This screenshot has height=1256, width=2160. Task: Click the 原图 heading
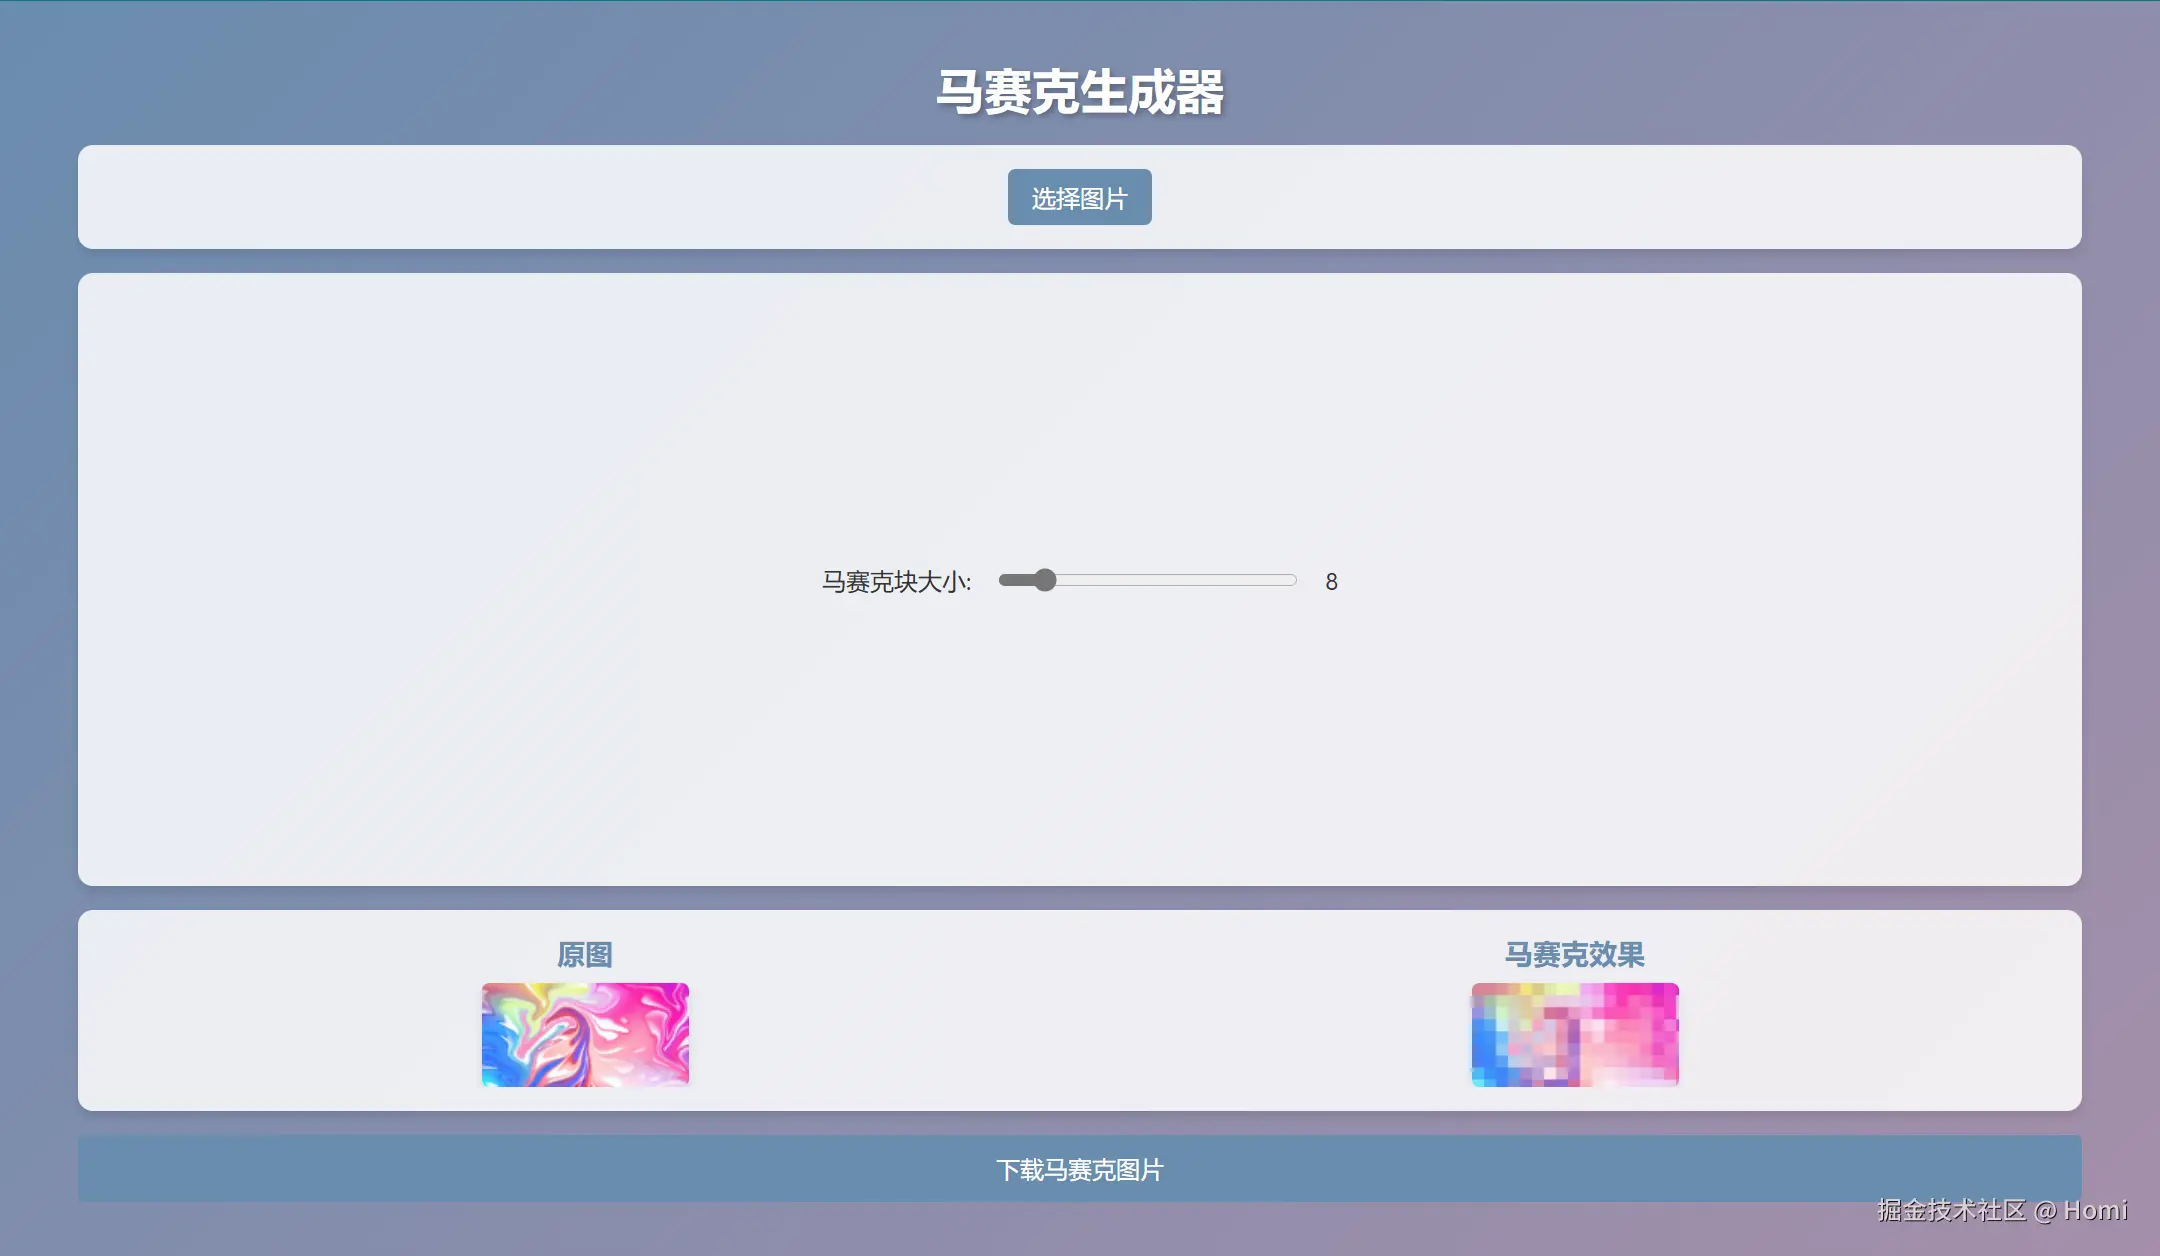pyautogui.click(x=585, y=955)
